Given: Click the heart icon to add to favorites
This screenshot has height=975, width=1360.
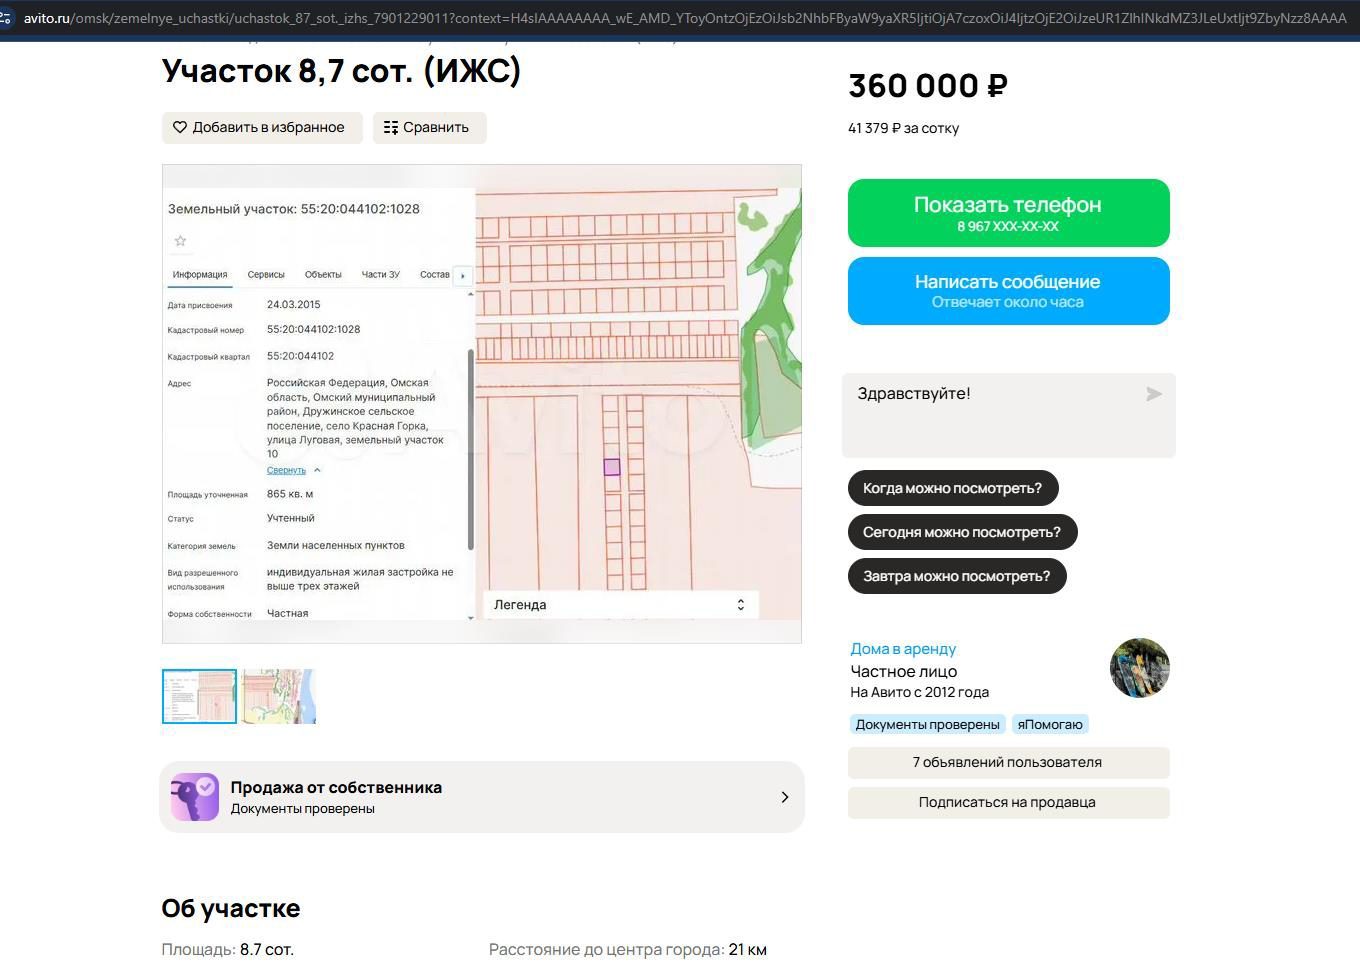Looking at the screenshot, I should (180, 128).
